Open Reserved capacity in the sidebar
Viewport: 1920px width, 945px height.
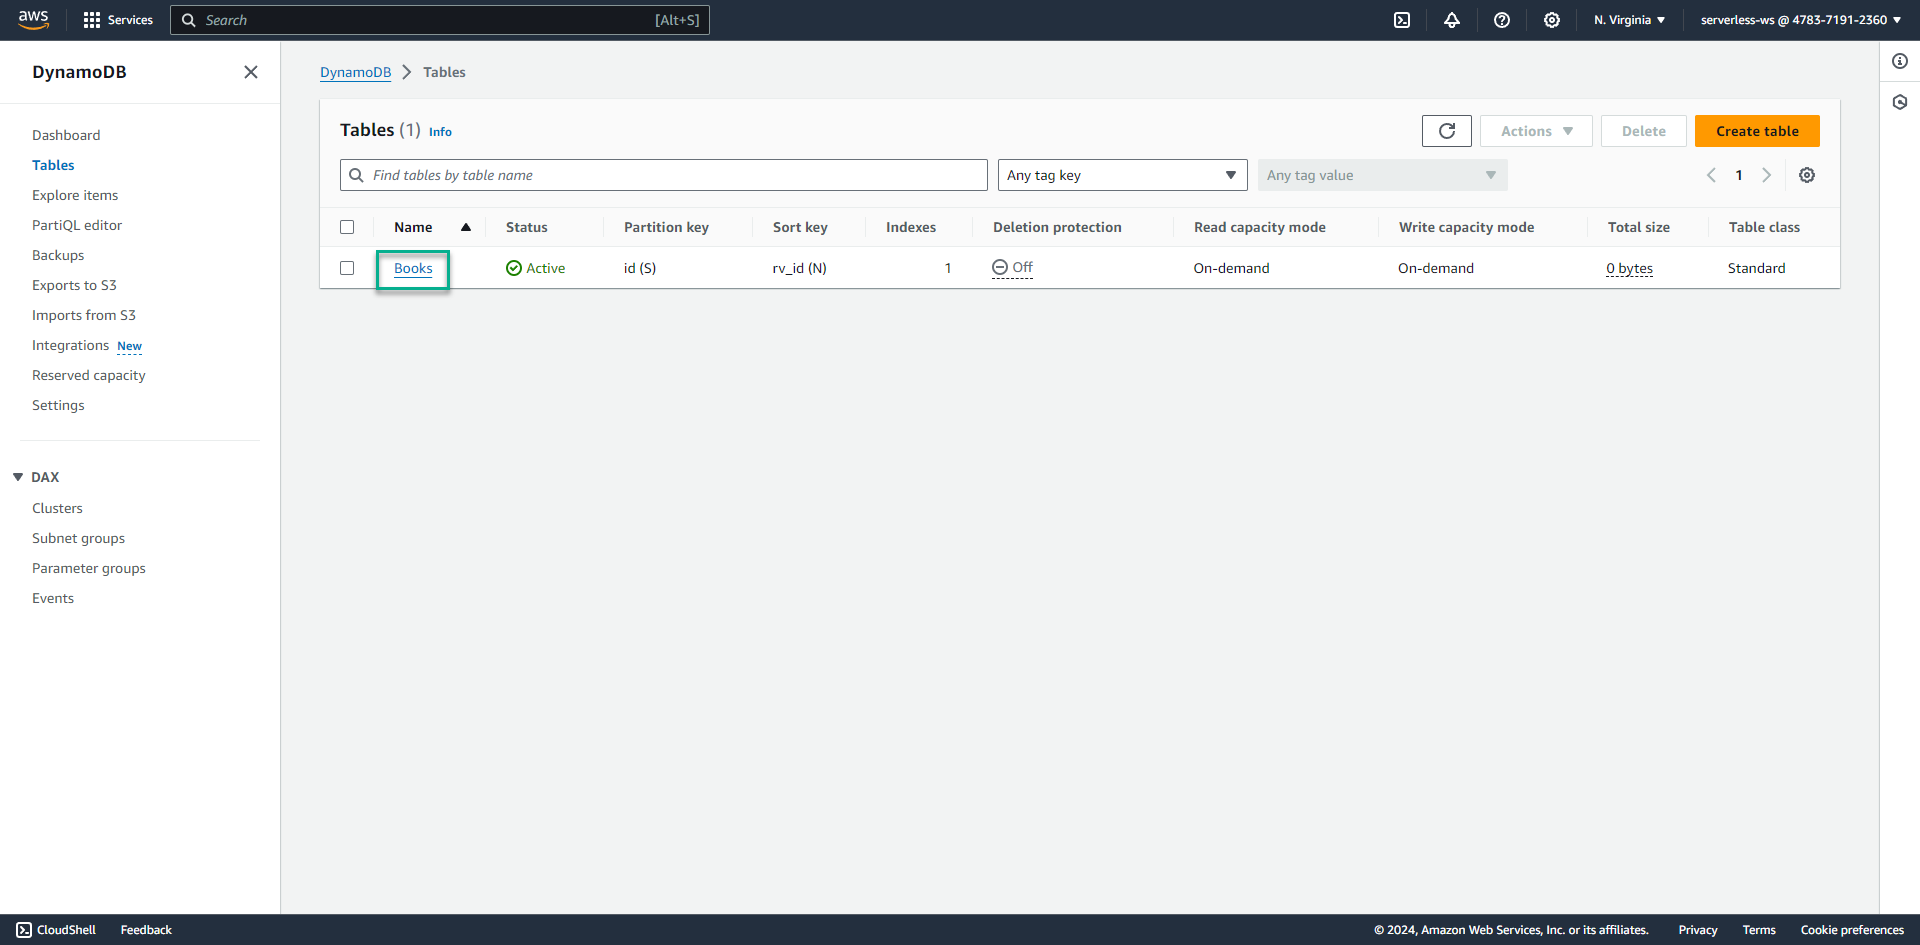89,375
